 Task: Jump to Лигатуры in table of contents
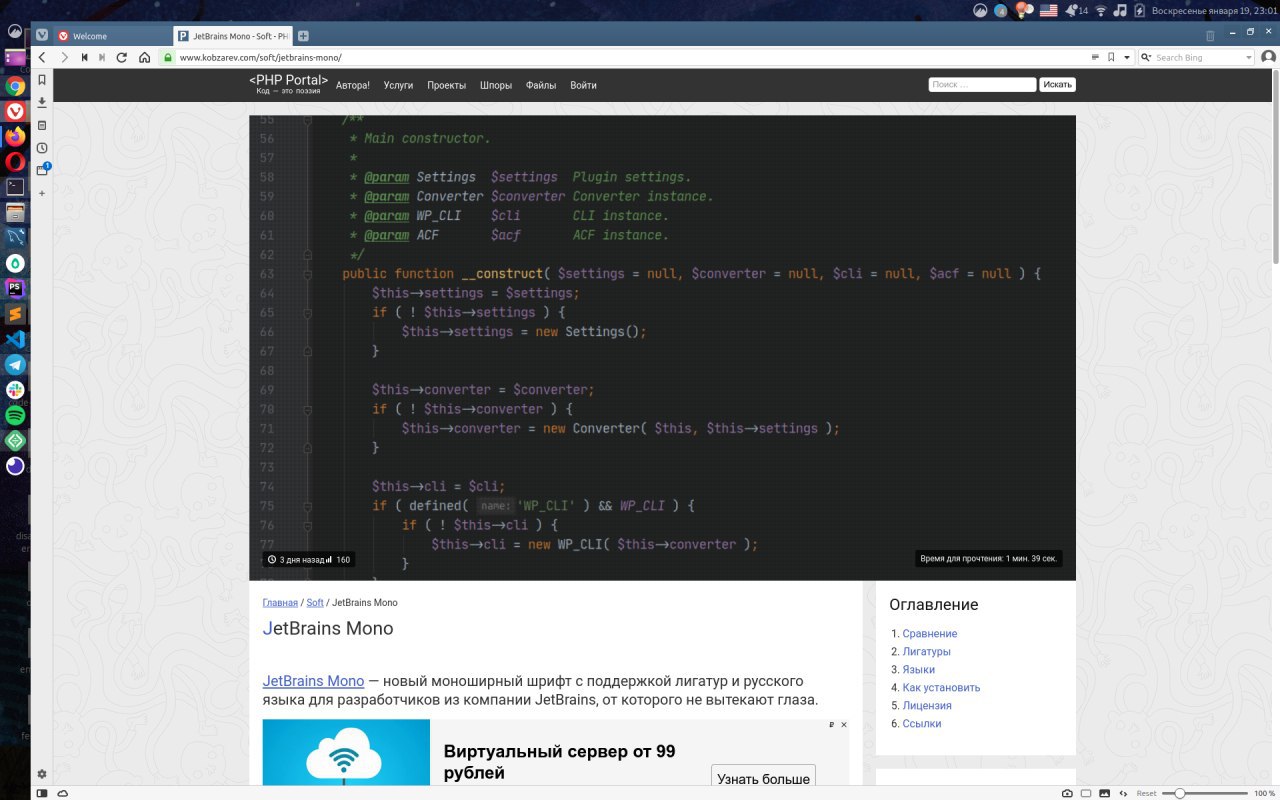[926, 652]
